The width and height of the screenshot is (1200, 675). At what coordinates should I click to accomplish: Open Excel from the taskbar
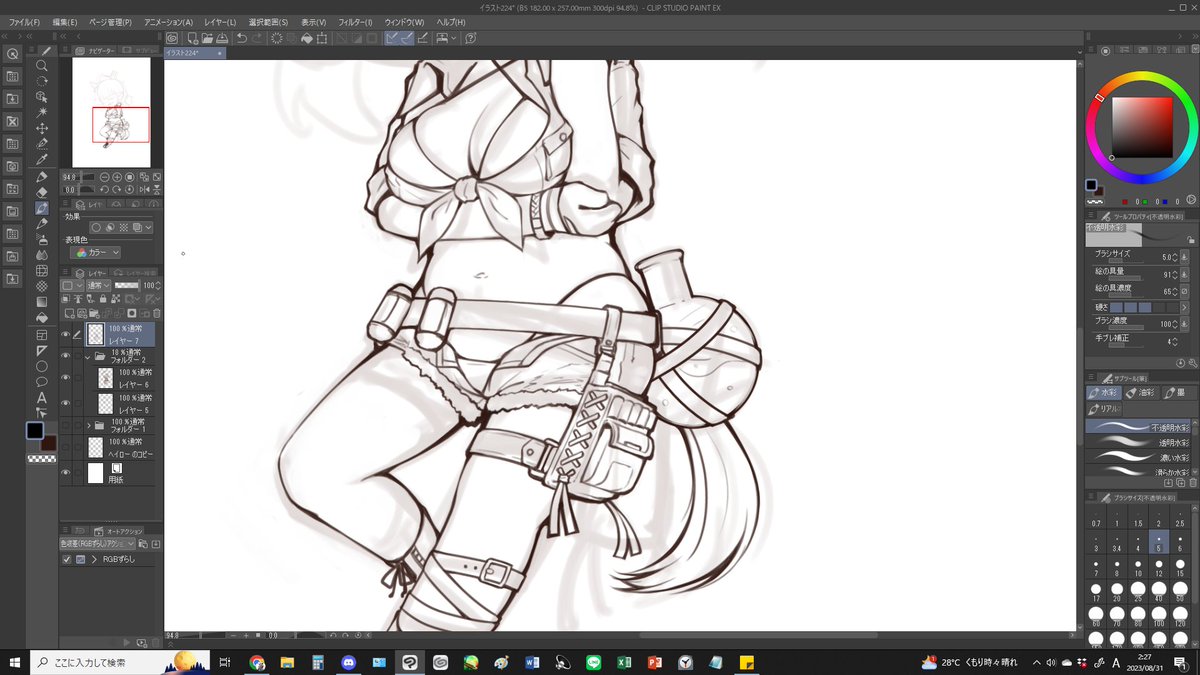point(622,662)
